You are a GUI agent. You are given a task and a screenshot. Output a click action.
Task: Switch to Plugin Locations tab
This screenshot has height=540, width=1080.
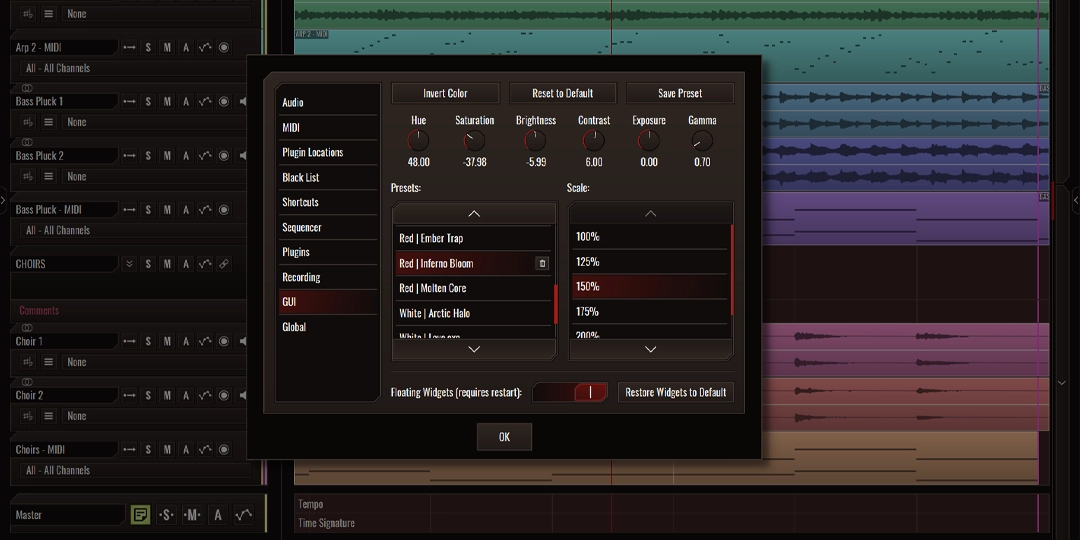pos(328,152)
